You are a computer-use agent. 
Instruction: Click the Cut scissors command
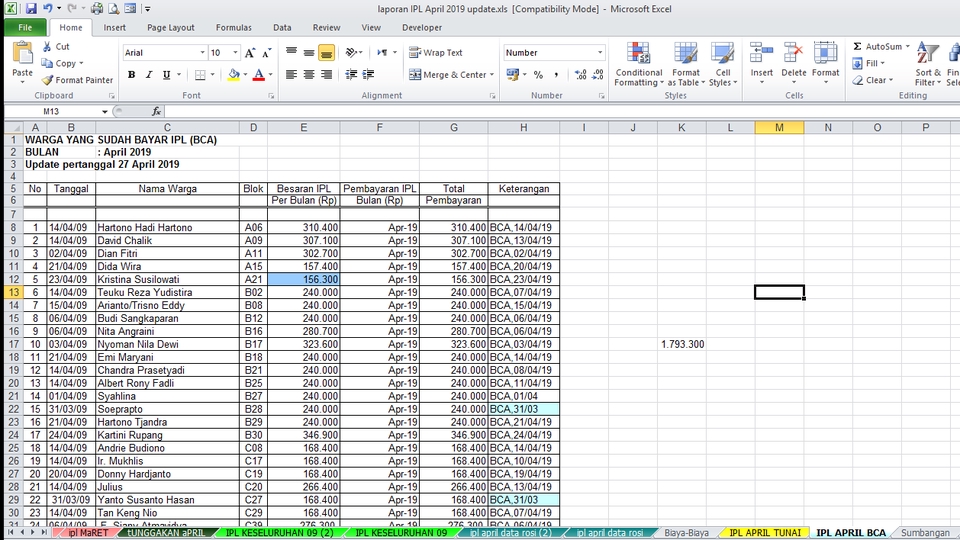[x=56, y=47]
